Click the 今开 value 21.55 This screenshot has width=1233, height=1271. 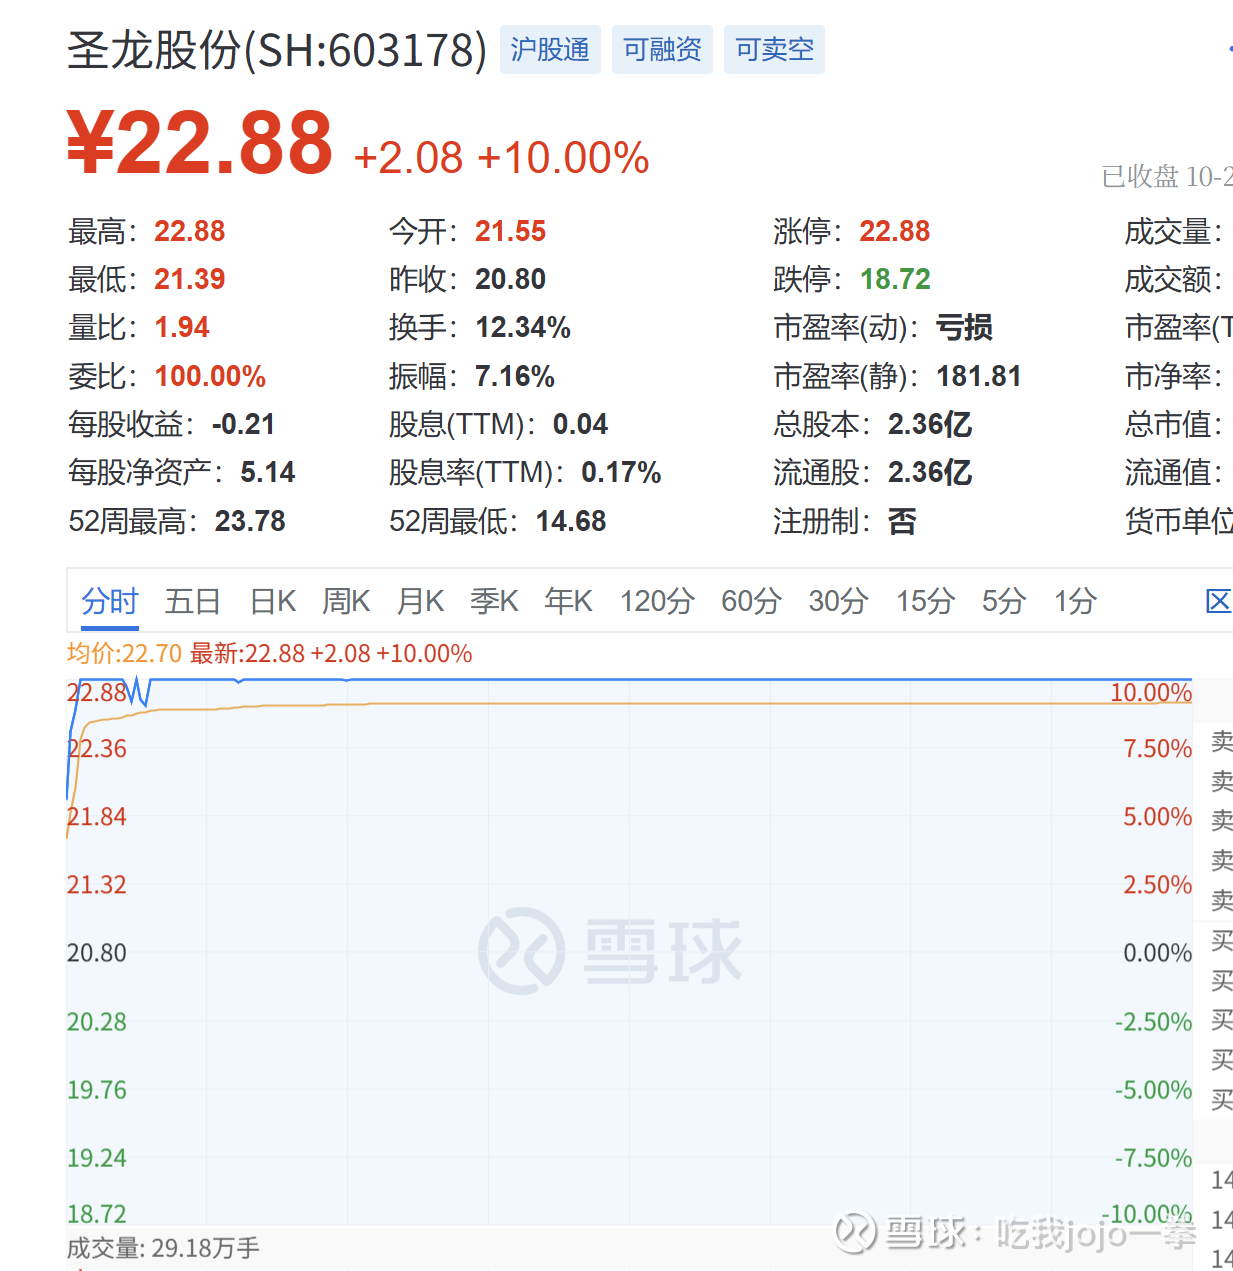(x=510, y=231)
